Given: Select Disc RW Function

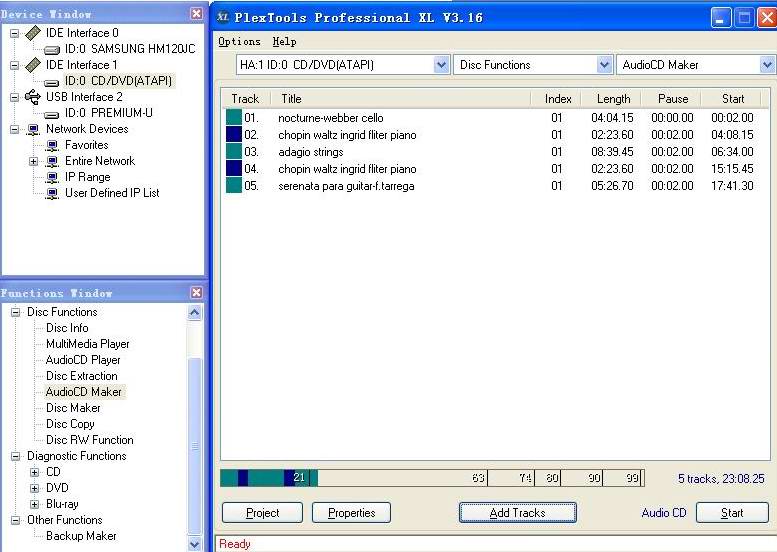Looking at the screenshot, I should 89,440.
